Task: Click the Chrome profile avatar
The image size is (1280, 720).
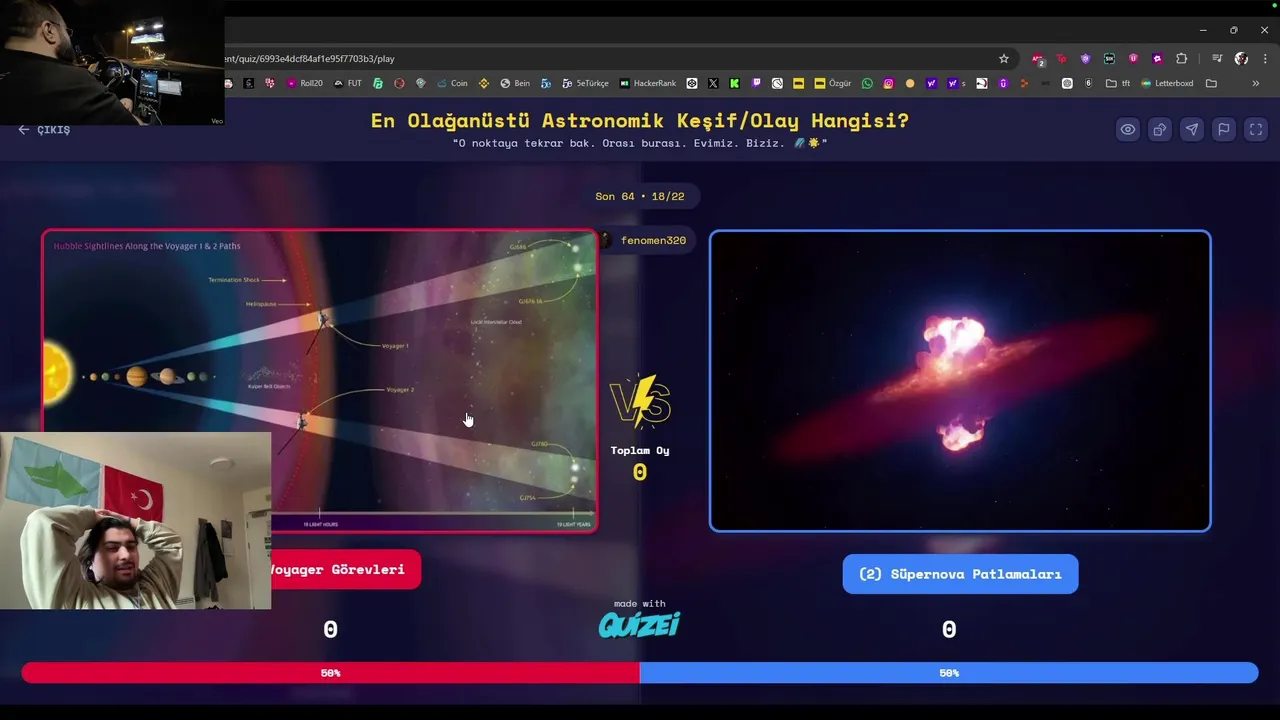Action: tap(1241, 59)
